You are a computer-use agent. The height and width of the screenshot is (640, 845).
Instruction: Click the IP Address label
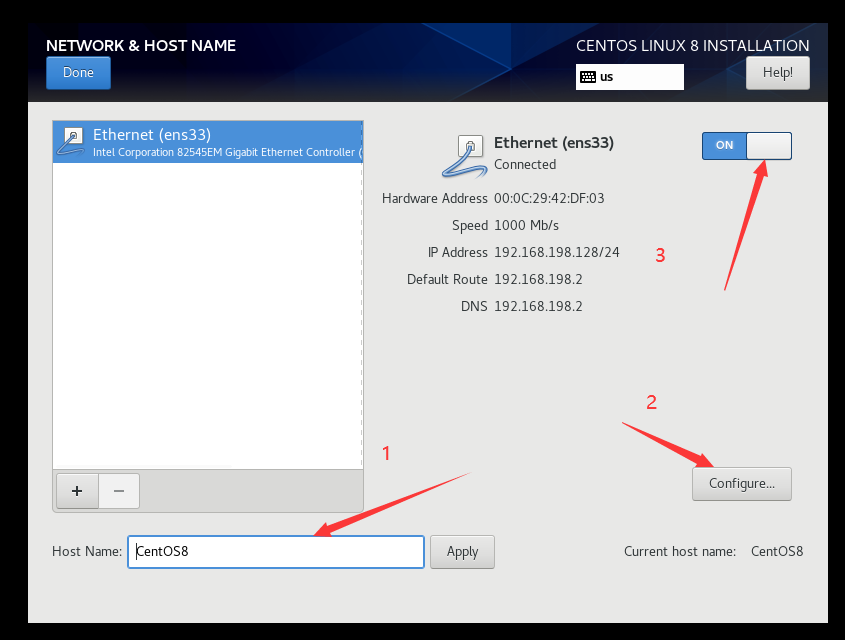(x=458, y=252)
